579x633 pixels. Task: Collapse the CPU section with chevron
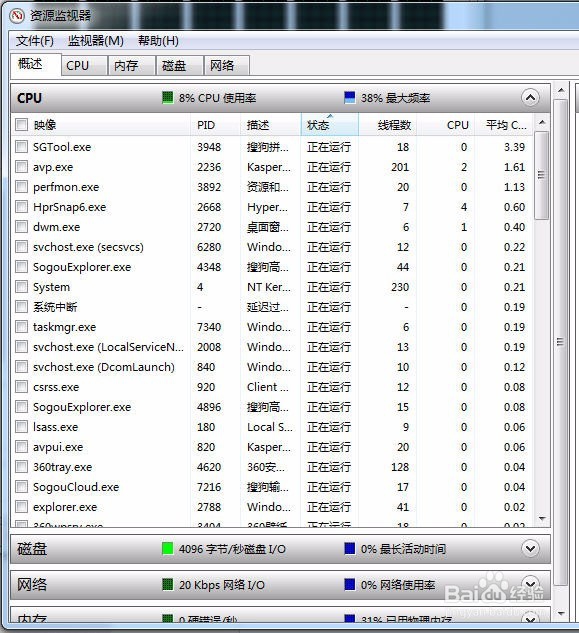tap(530, 98)
